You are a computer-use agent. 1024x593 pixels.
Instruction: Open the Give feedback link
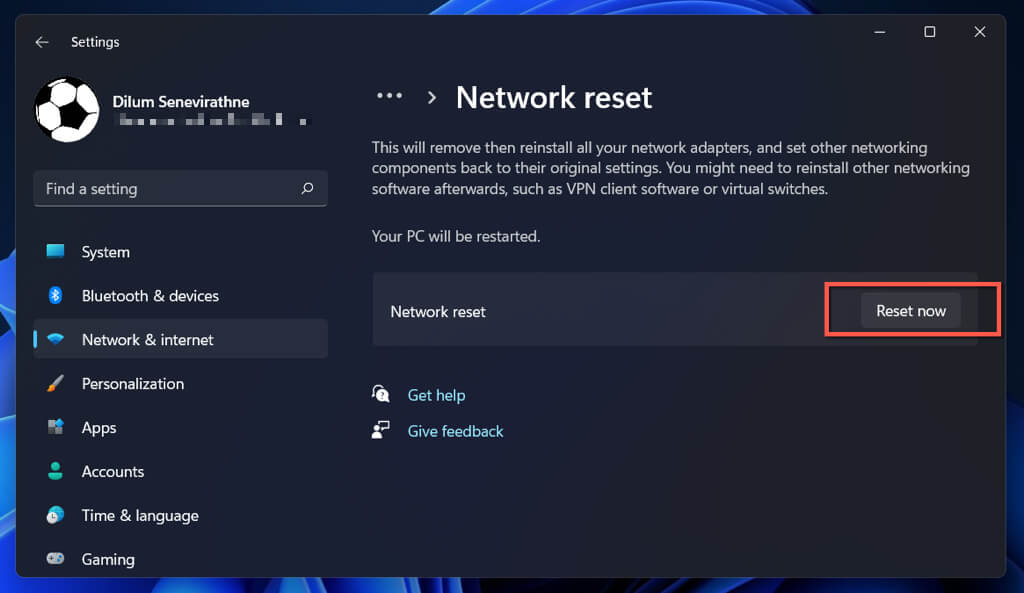click(x=455, y=431)
